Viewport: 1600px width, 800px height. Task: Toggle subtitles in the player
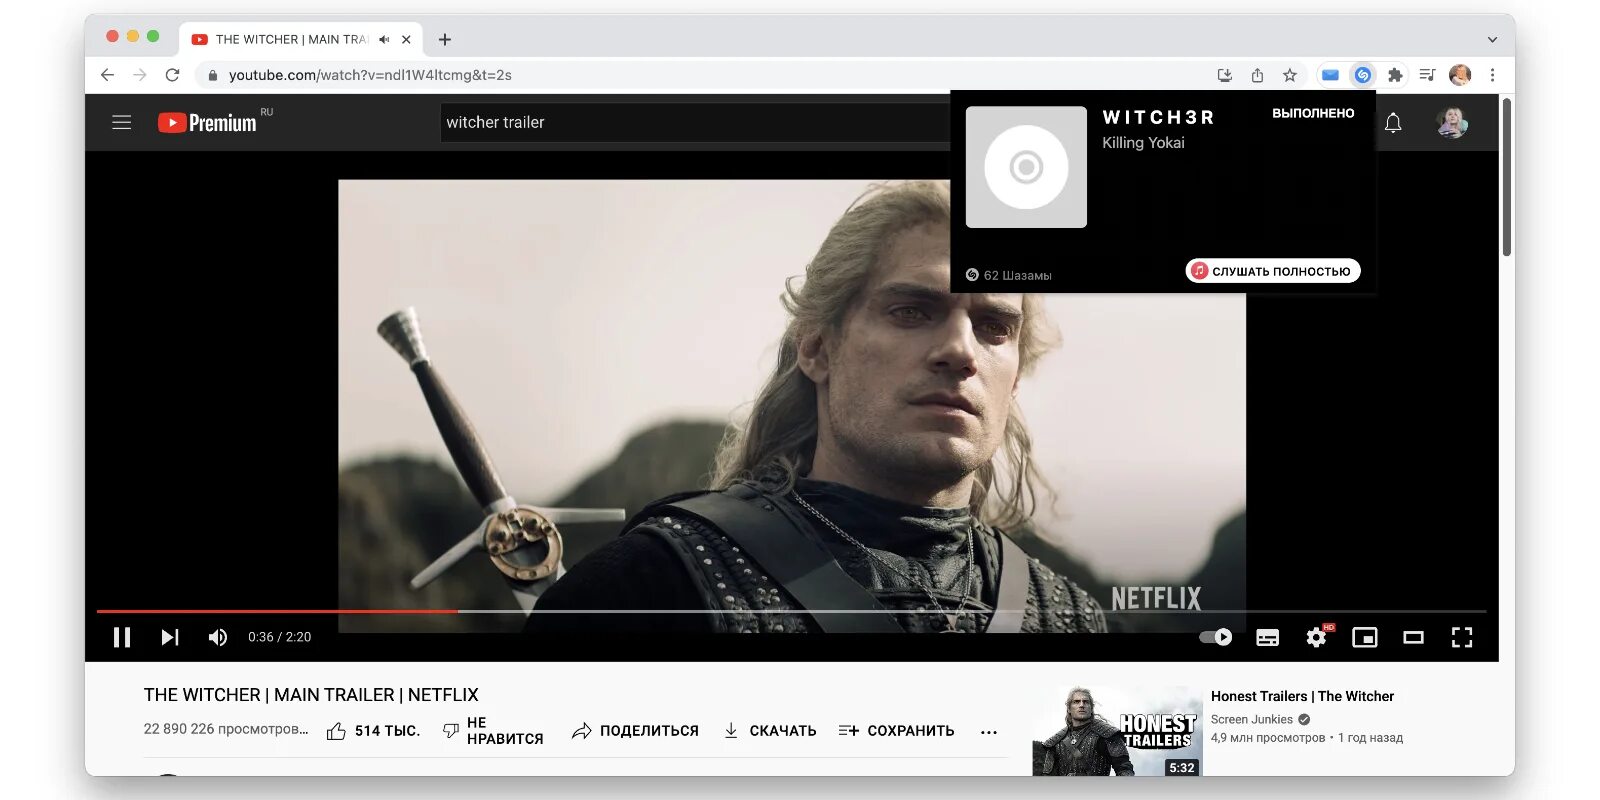pos(1267,638)
